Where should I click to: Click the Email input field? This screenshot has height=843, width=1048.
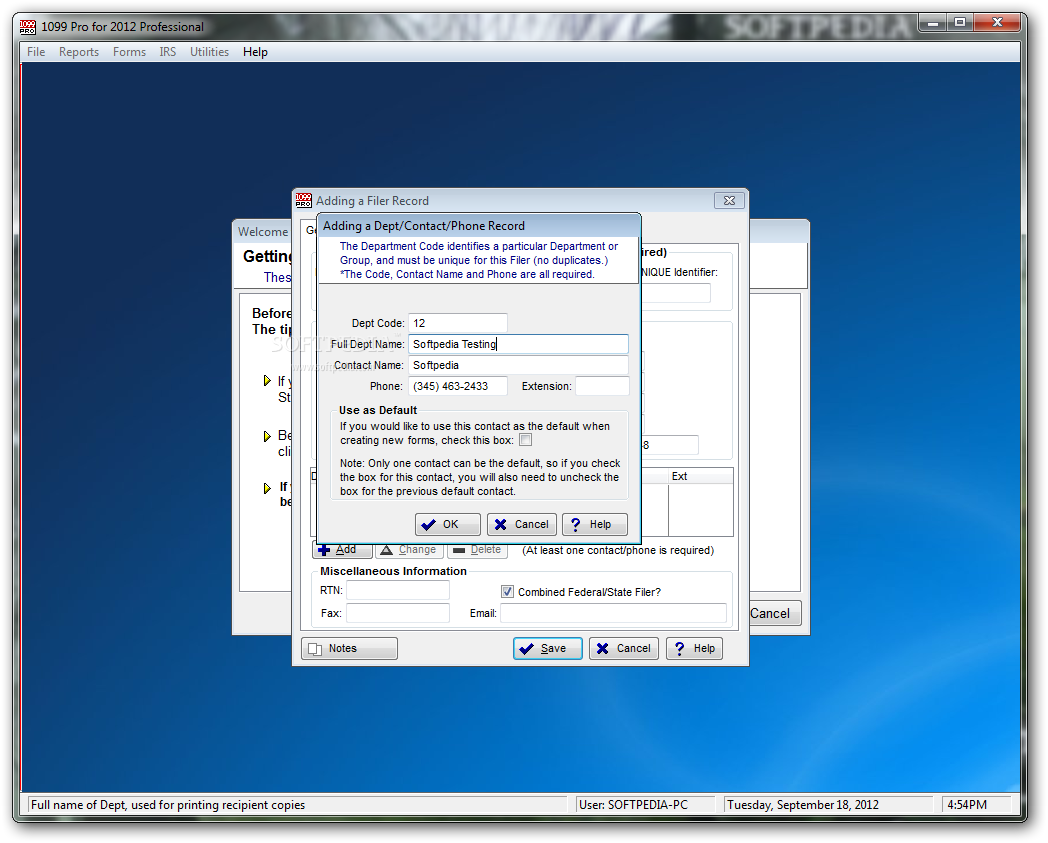pyautogui.click(x=614, y=613)
